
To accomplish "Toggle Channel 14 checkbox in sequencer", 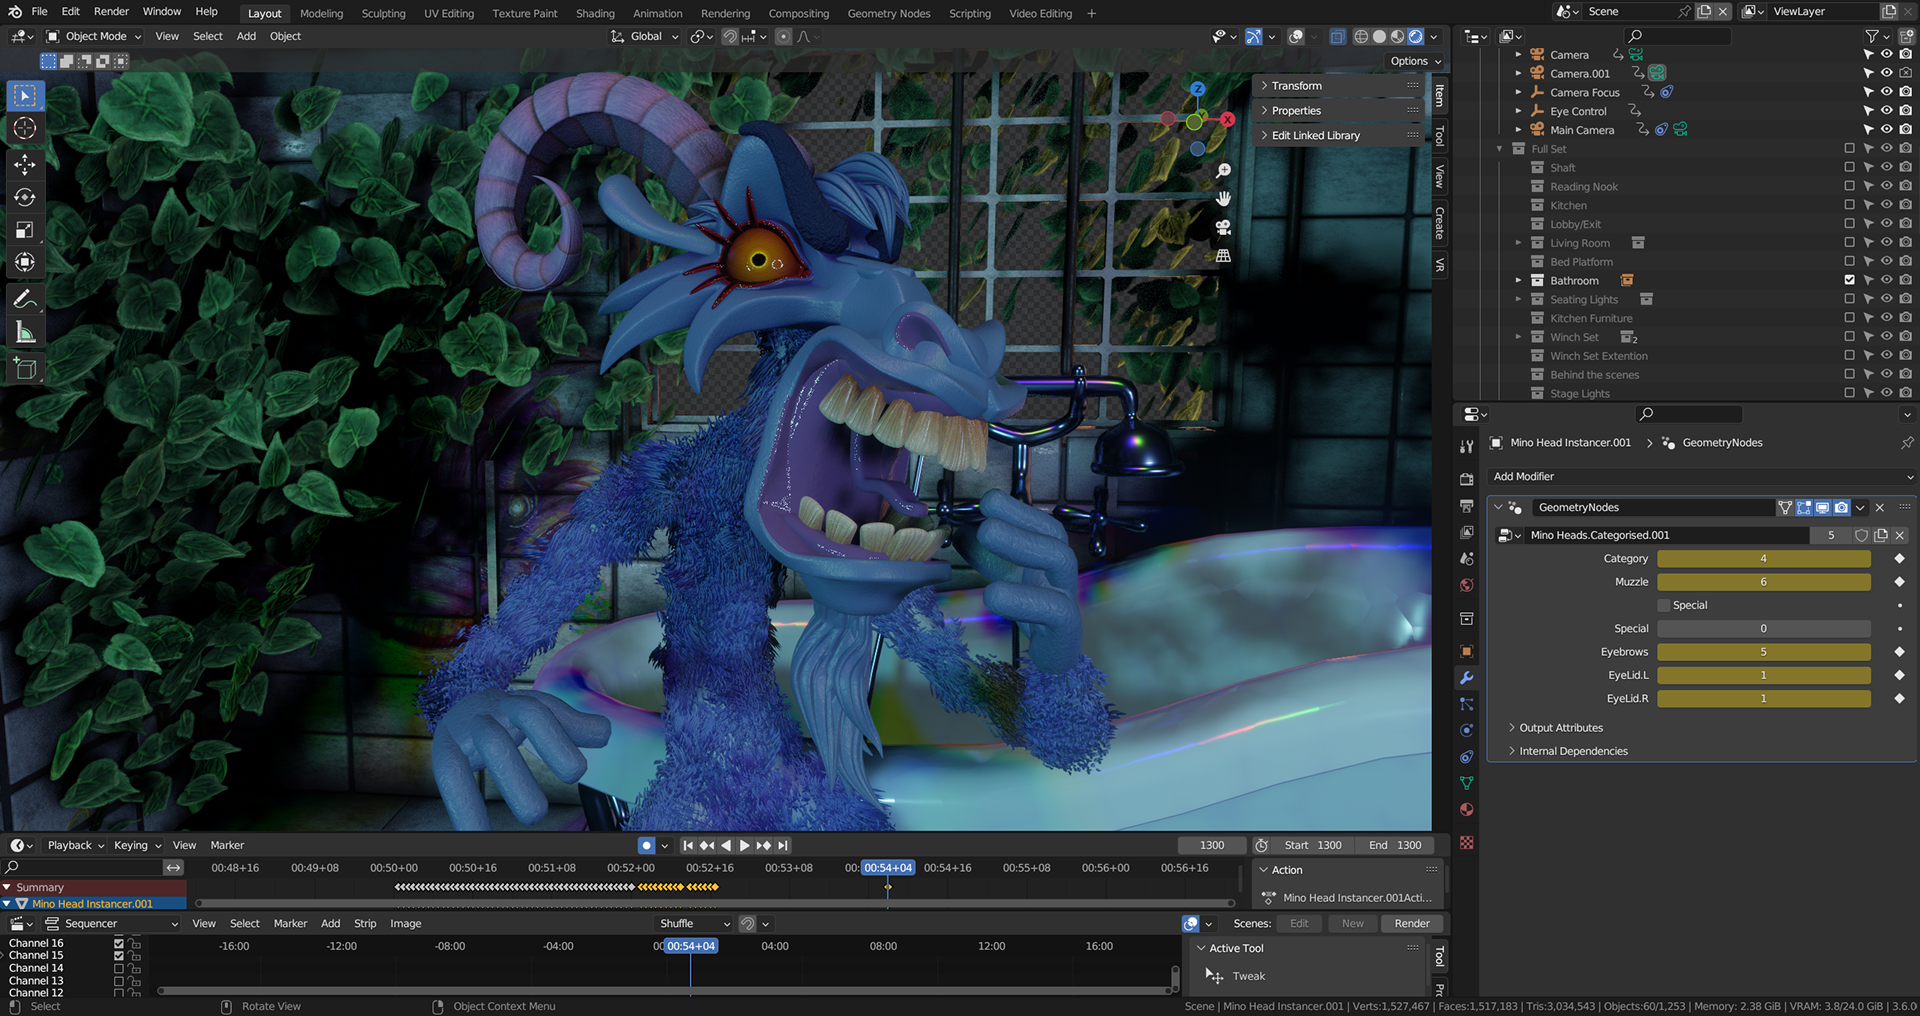I will pos(119,968).
